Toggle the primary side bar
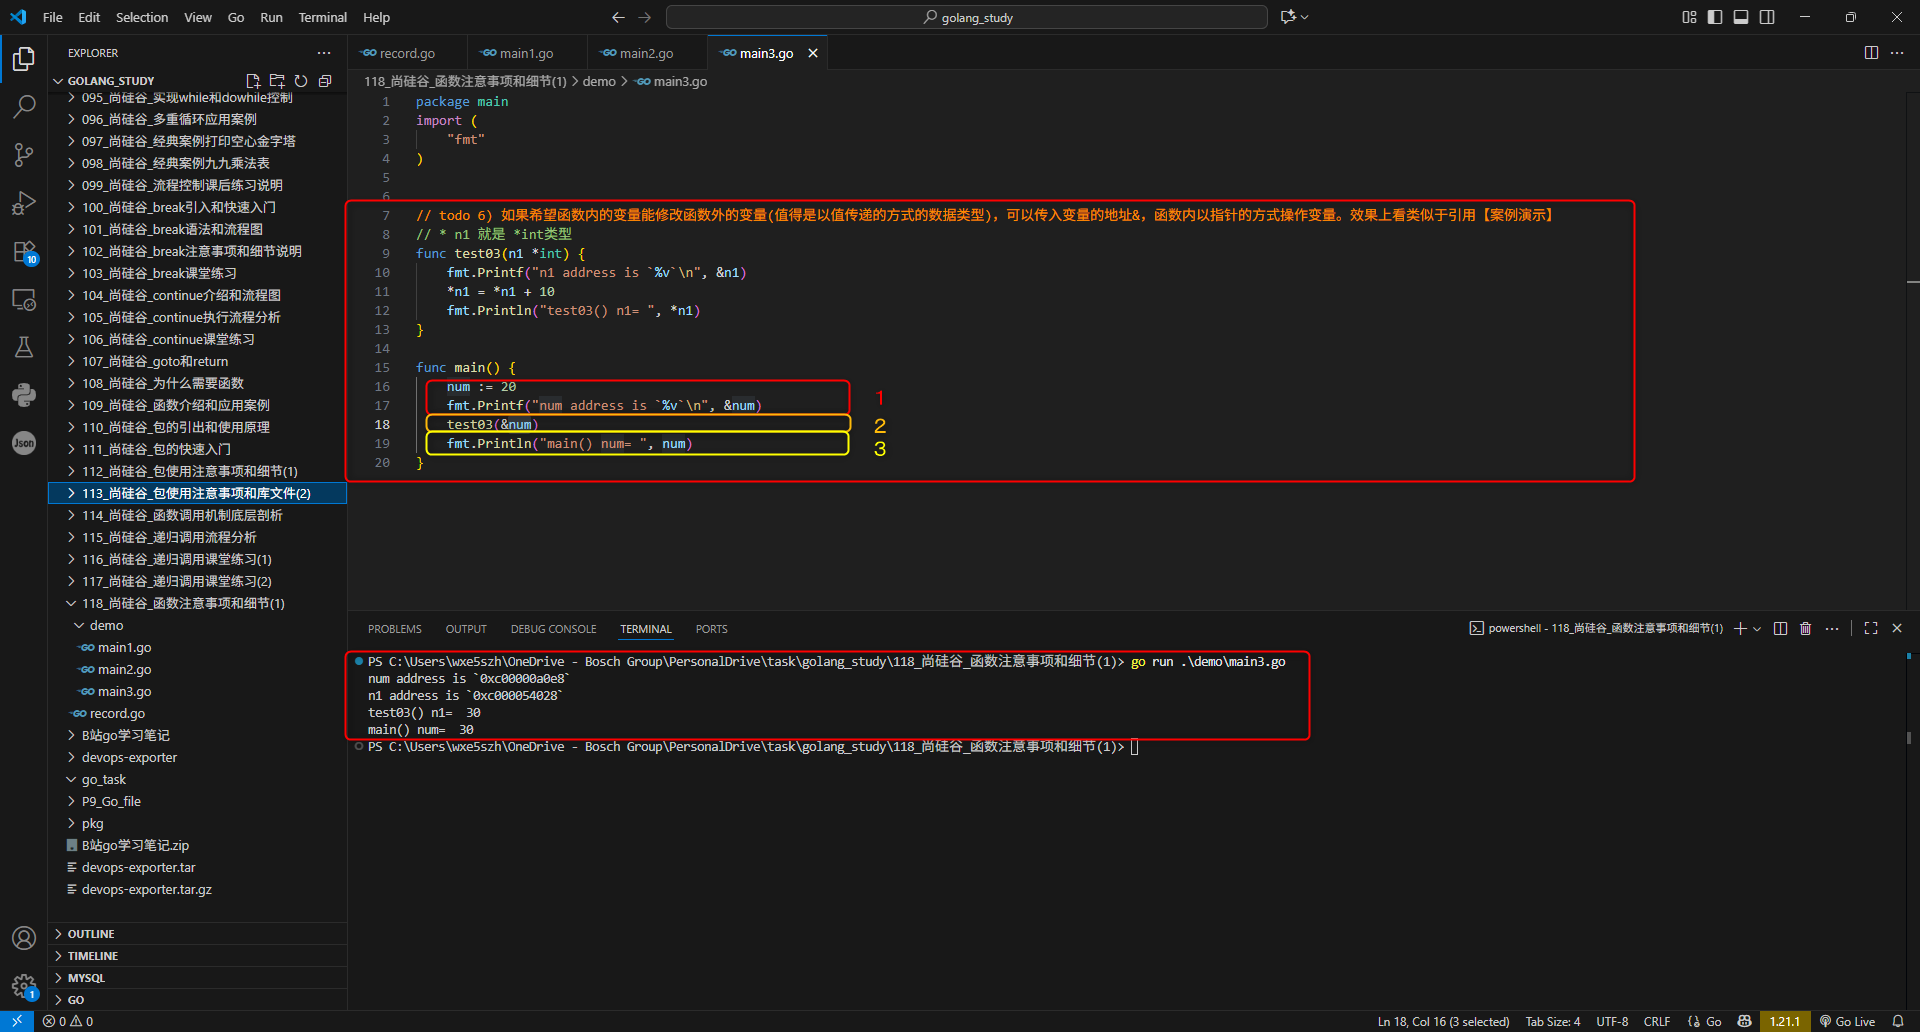The width and height of the screenshot is (1920, 1032). pos(1715,17)
